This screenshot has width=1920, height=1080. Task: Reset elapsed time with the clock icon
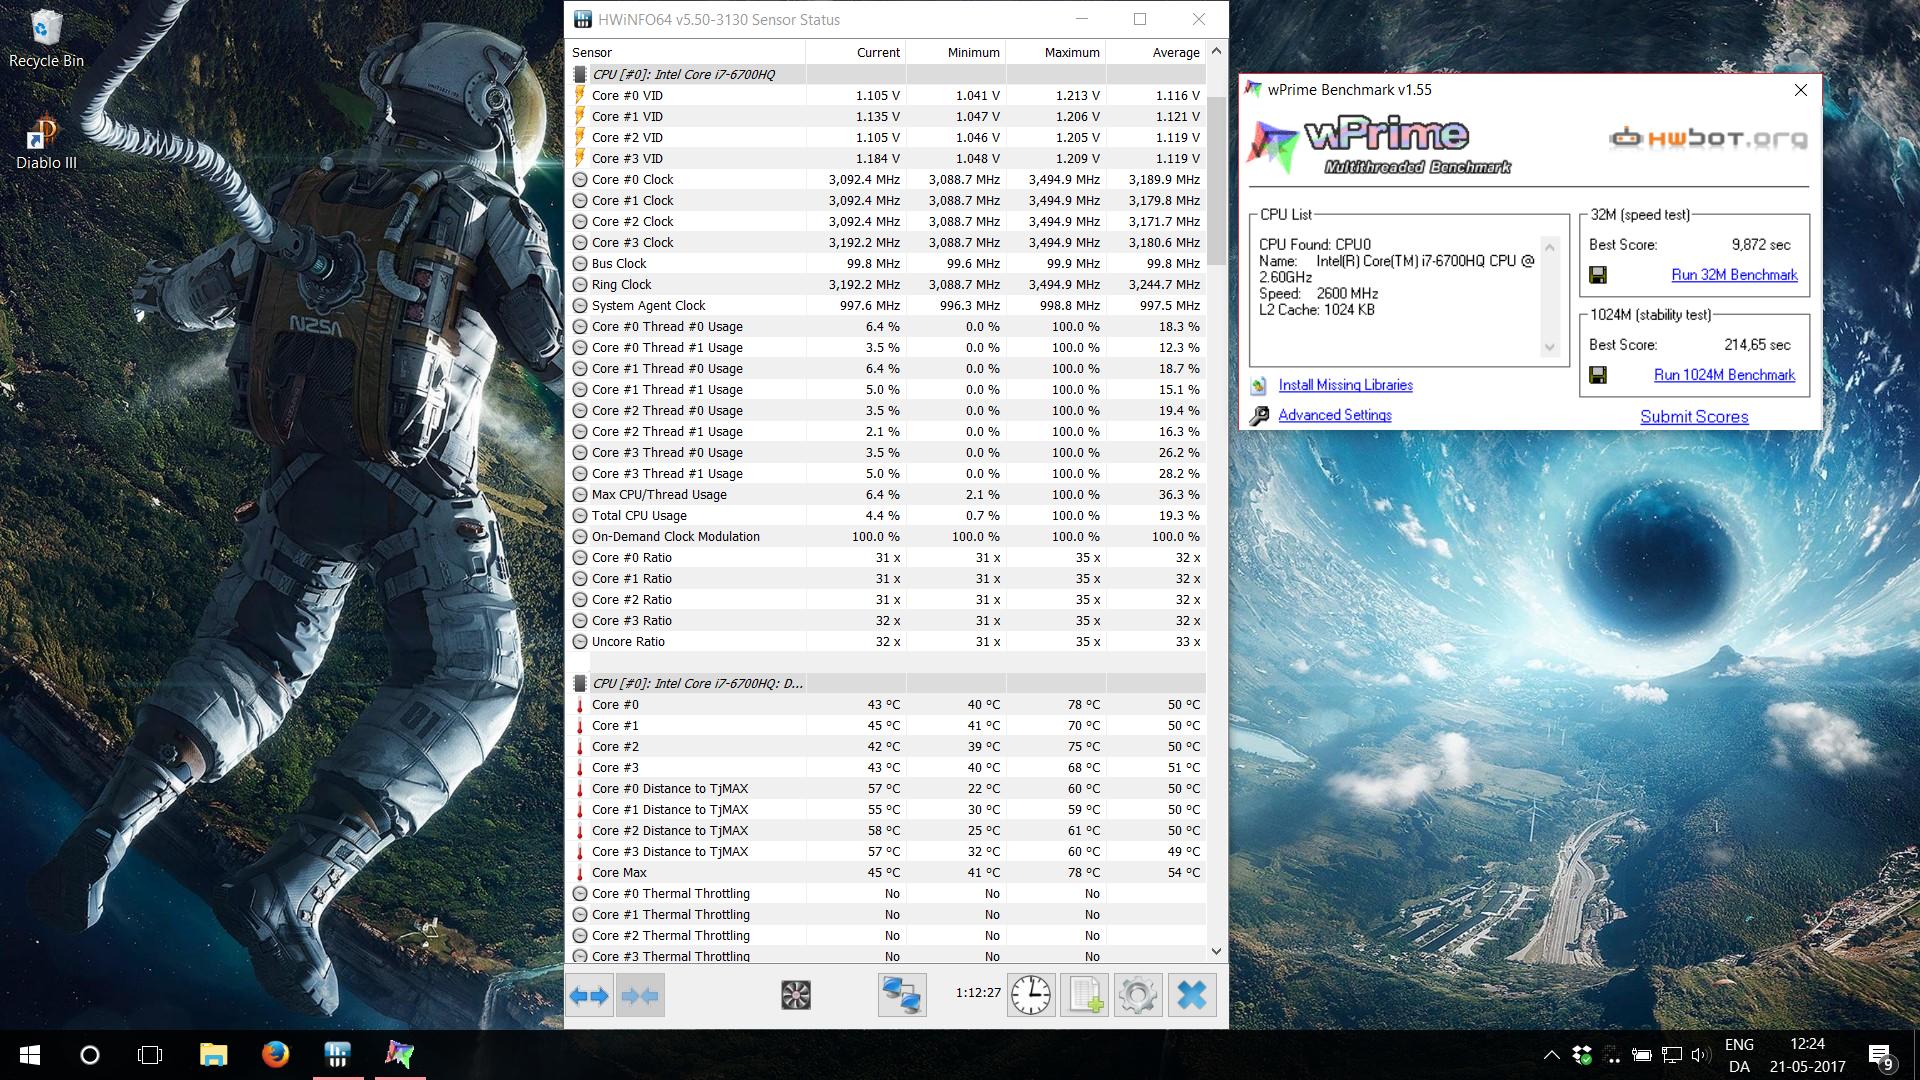pyautogui.click(x=1031, y=995)
